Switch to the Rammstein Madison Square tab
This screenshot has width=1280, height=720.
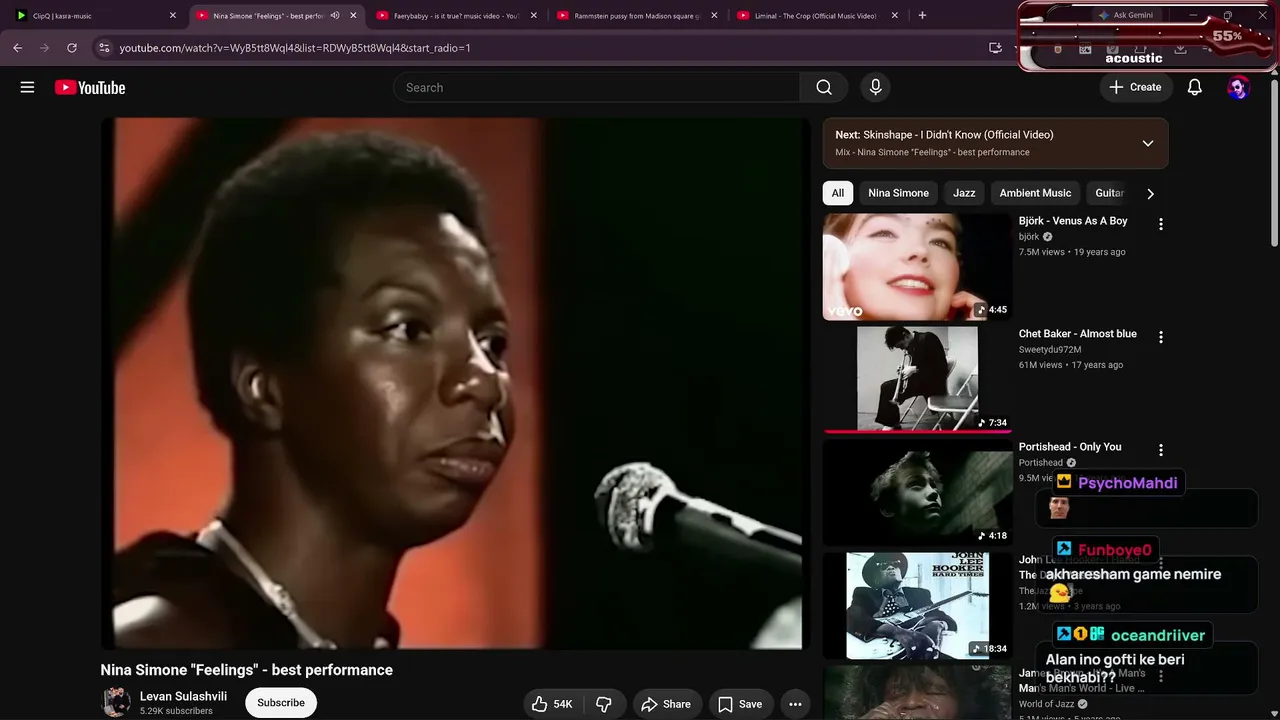coord(637,15)
